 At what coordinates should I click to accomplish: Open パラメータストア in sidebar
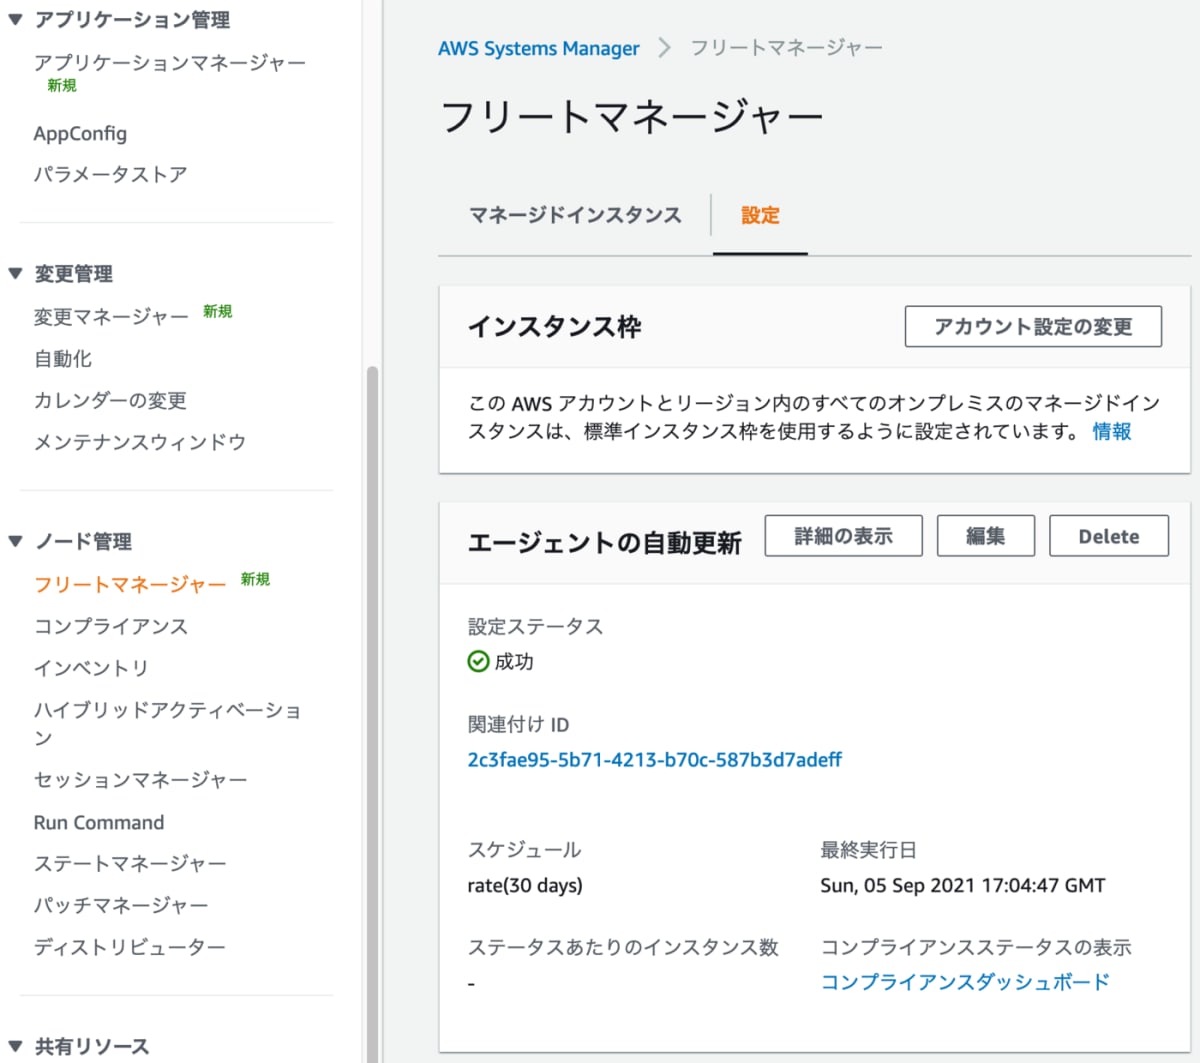110,174
